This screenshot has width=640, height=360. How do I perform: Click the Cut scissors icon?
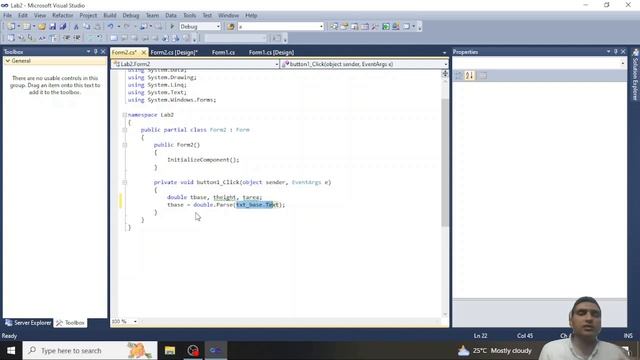[76, 27]
